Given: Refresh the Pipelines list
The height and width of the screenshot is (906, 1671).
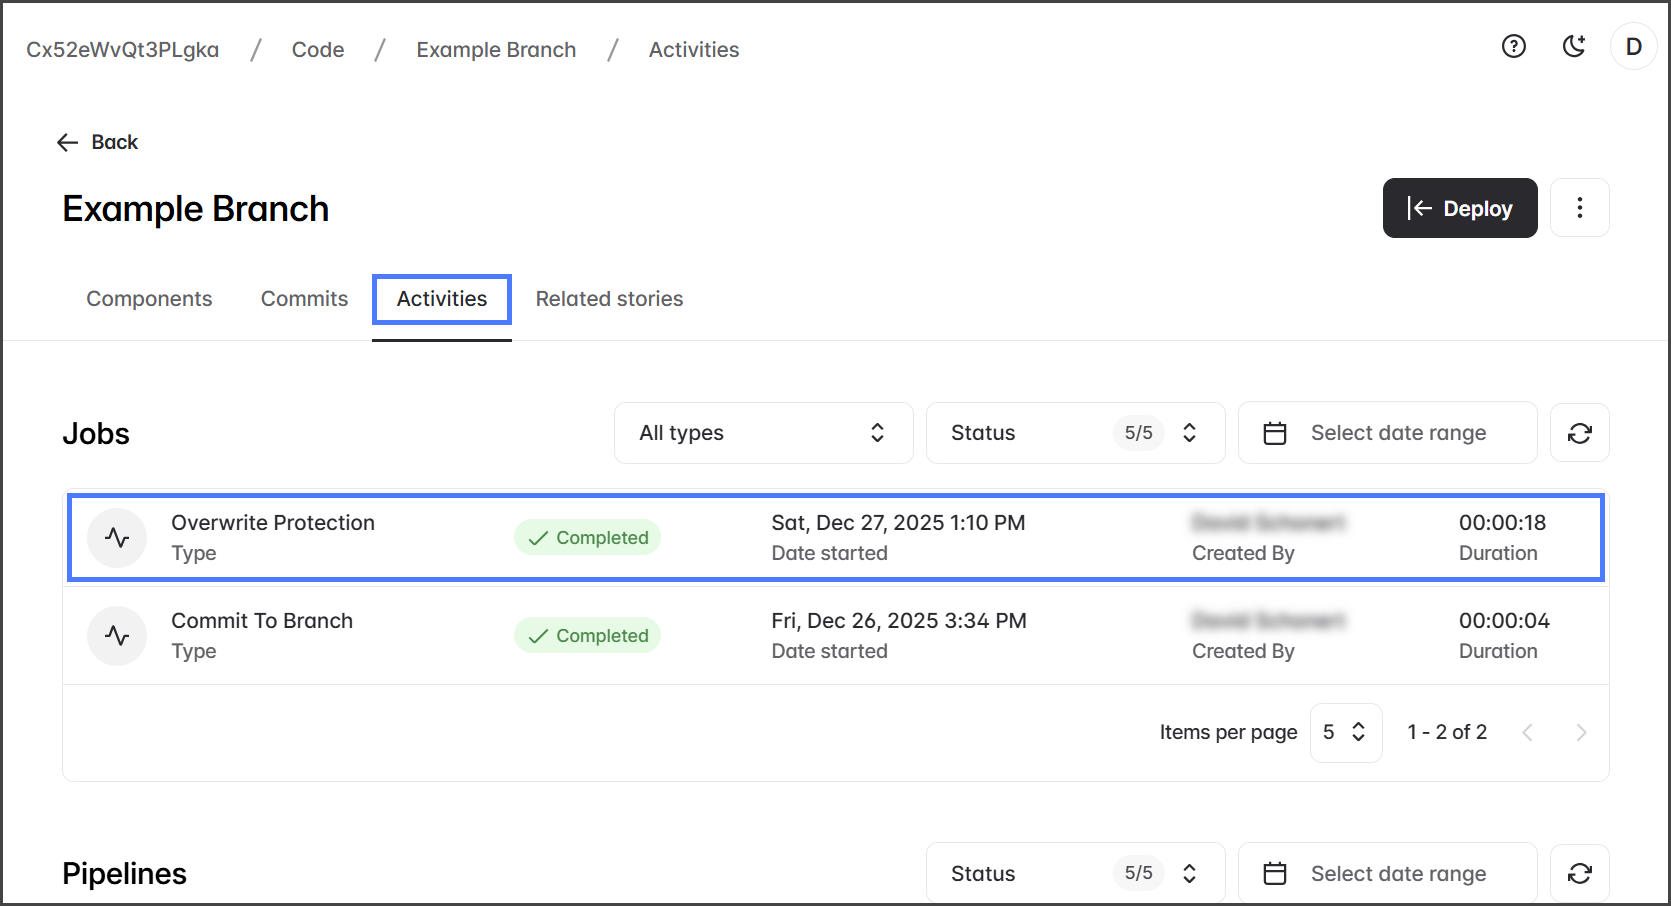Looking at the screenshot, I should (1579, 874).
